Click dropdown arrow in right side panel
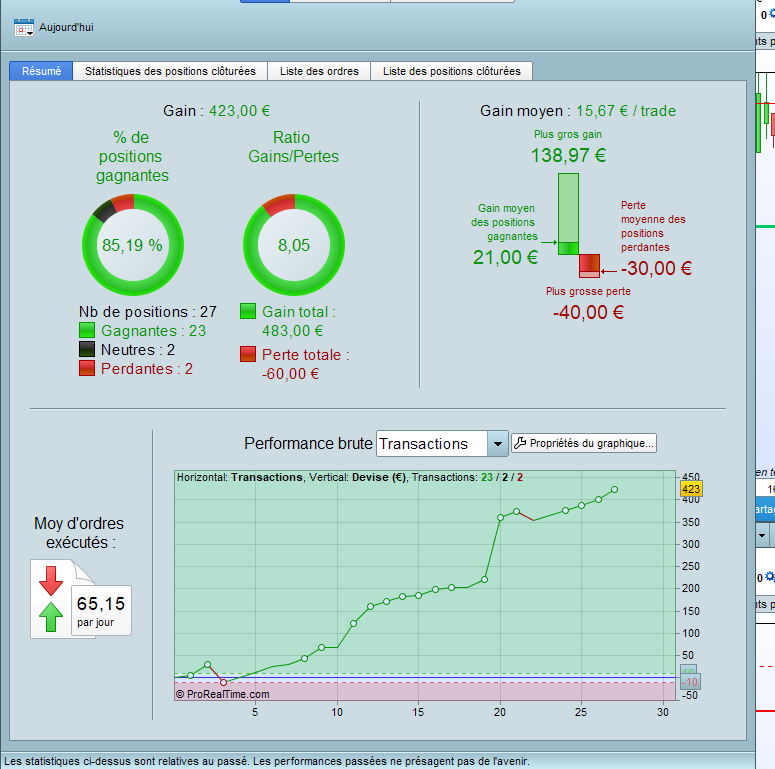This screenshot has height=769, width=775. [x=762, y=536]
